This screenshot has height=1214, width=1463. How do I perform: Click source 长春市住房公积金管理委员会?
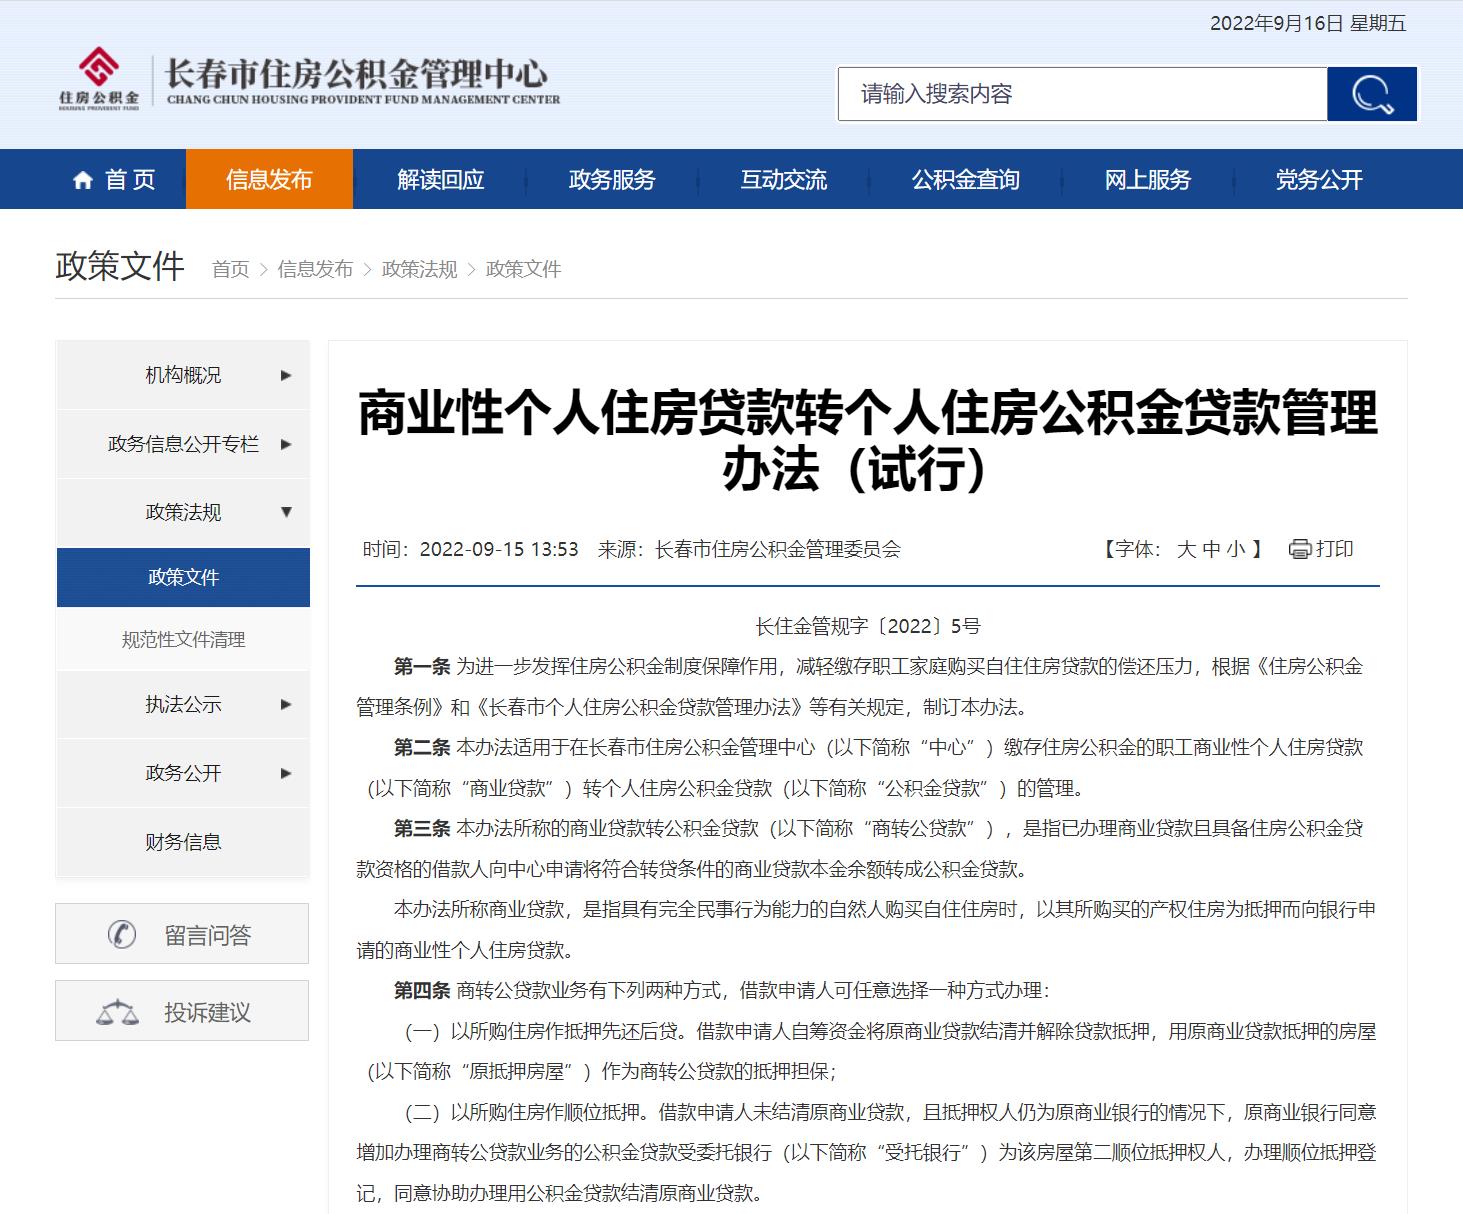point(778,549)
